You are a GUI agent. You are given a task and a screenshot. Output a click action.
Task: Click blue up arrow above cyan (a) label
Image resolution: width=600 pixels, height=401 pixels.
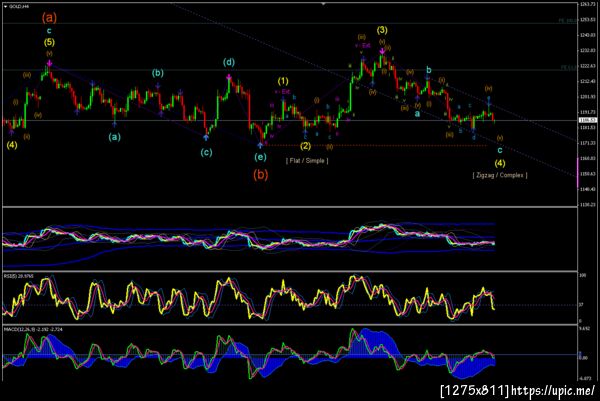(x=114, y=124)
